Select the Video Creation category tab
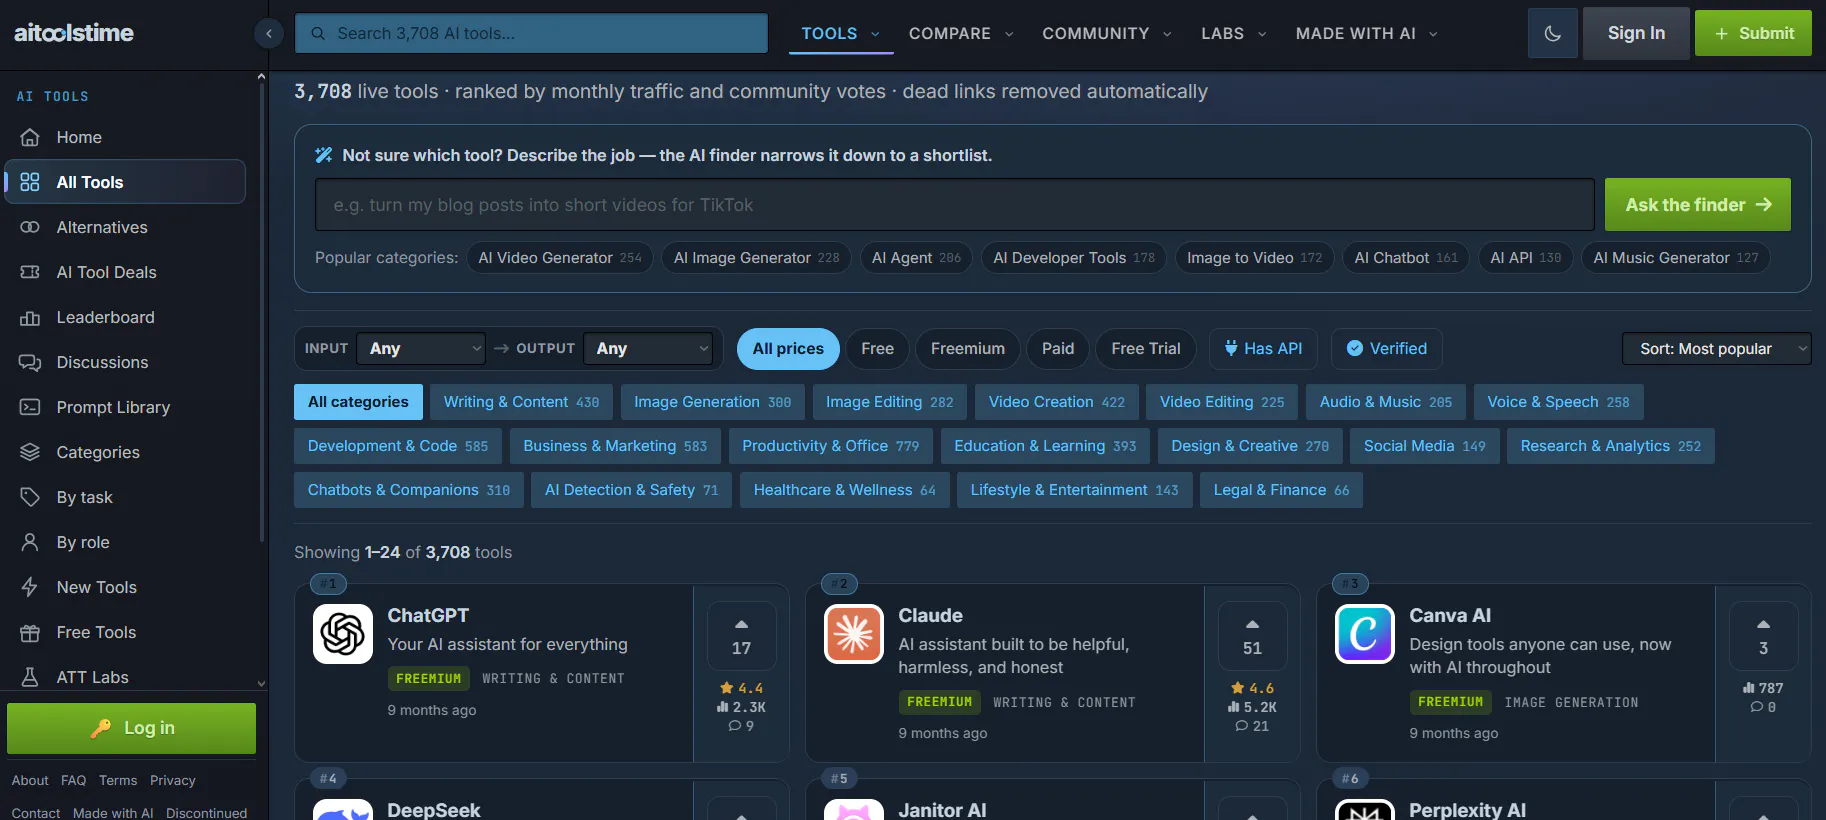 (1056, 402)
